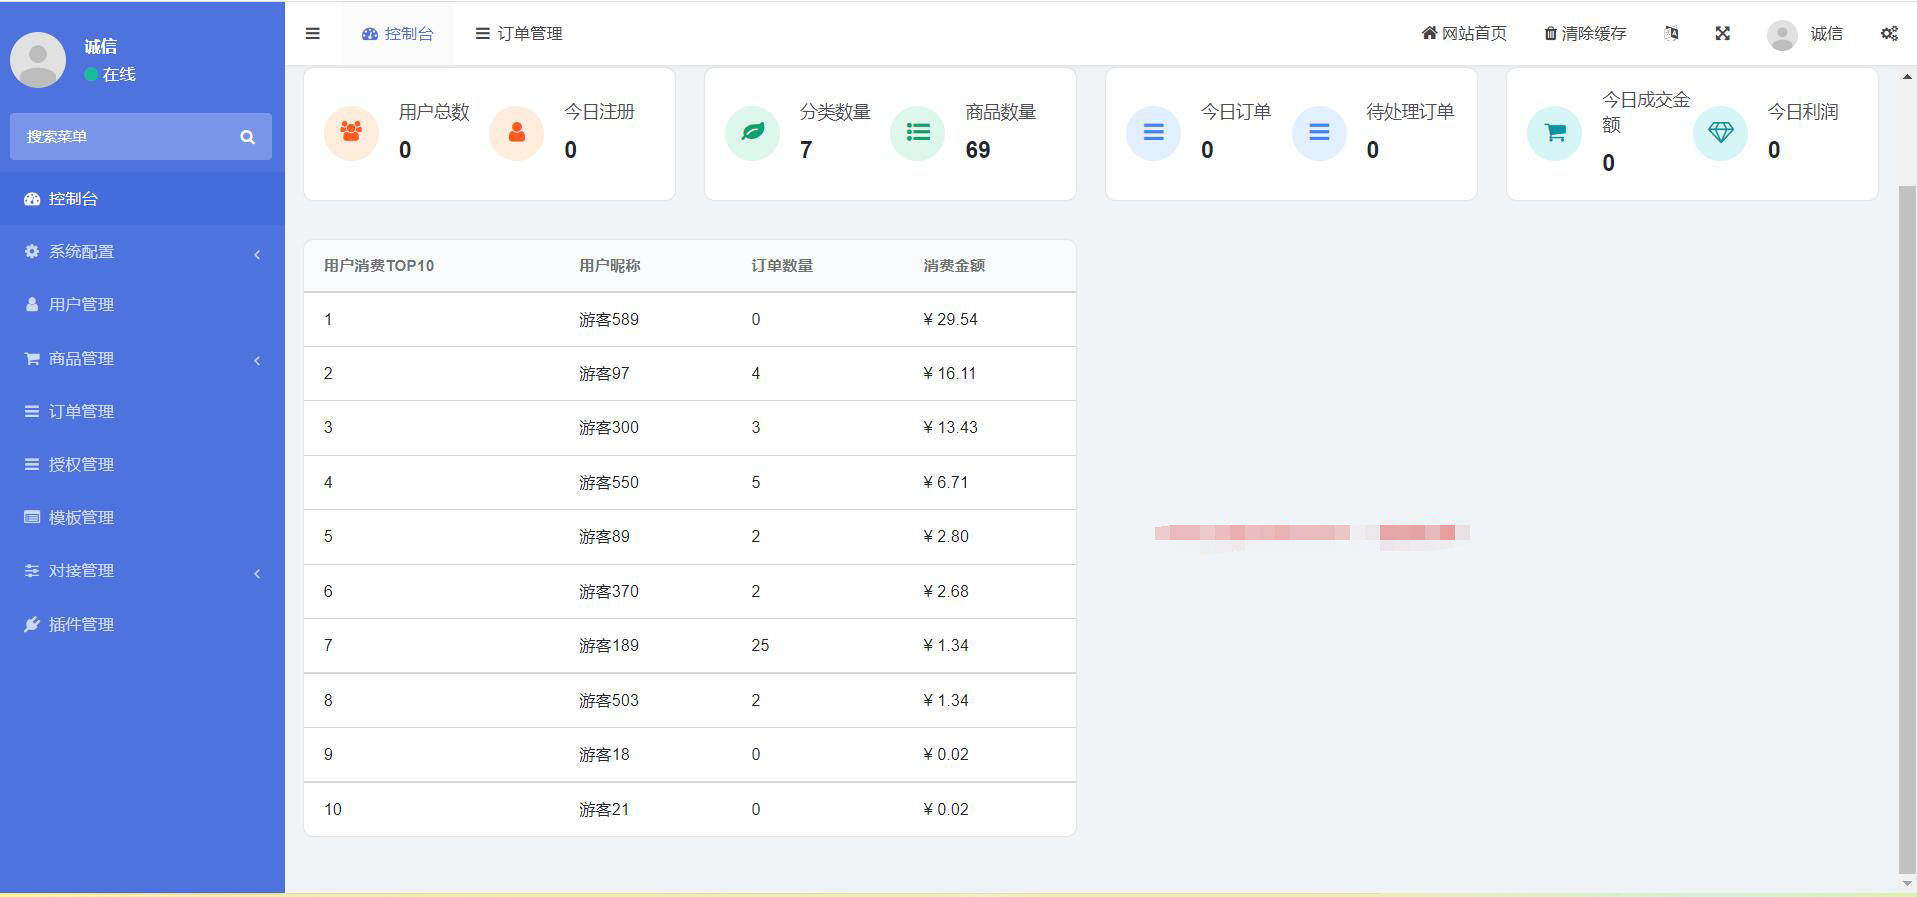Click the 今日订单 lines icon
The height and width of the screenshot is (897, 1917).
click(x=1153, y=132)
